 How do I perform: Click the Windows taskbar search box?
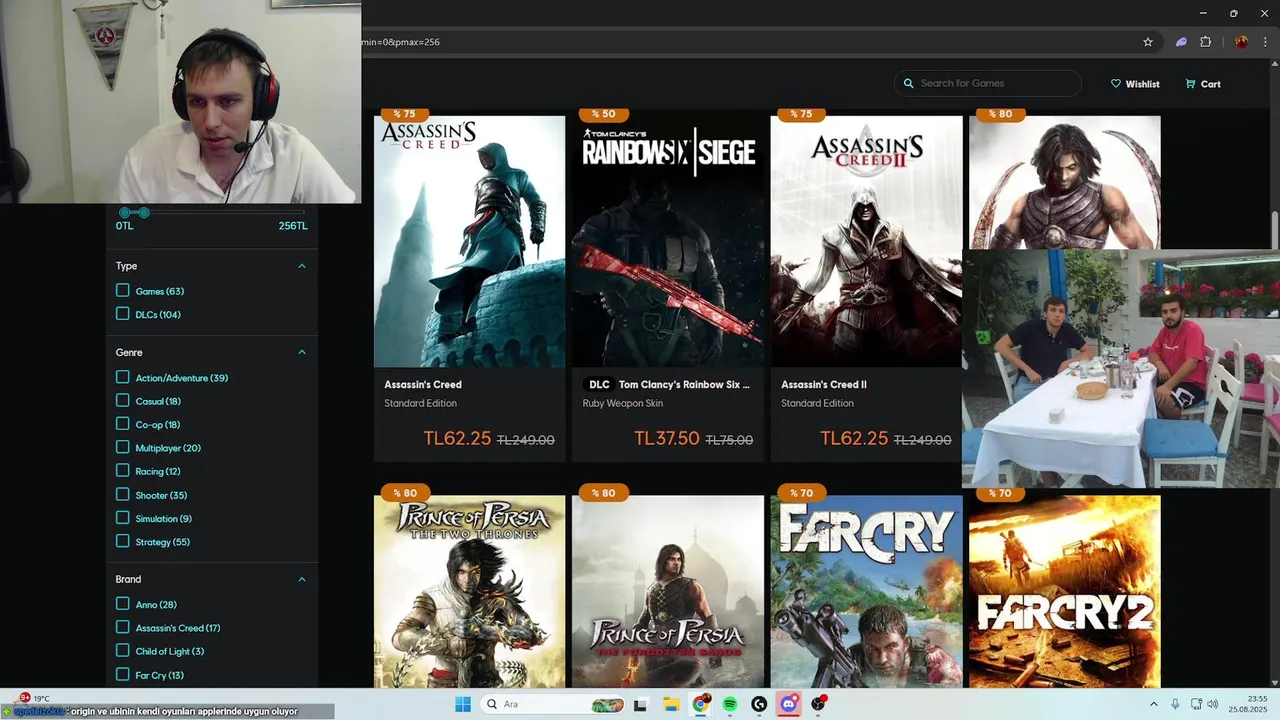553,704
